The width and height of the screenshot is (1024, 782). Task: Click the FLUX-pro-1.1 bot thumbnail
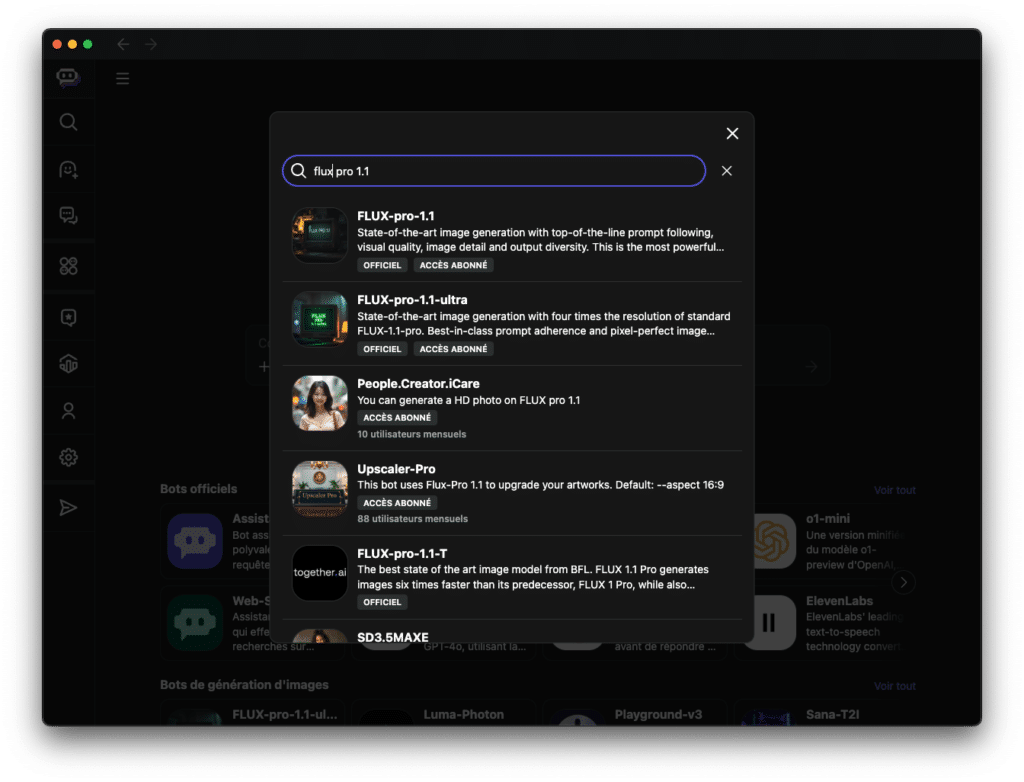pos(319,235)
